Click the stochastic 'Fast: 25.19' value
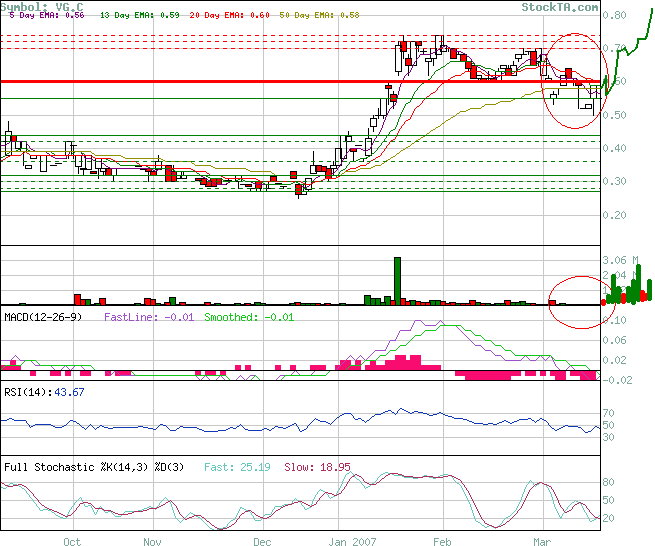 click(x=237, y=467)
